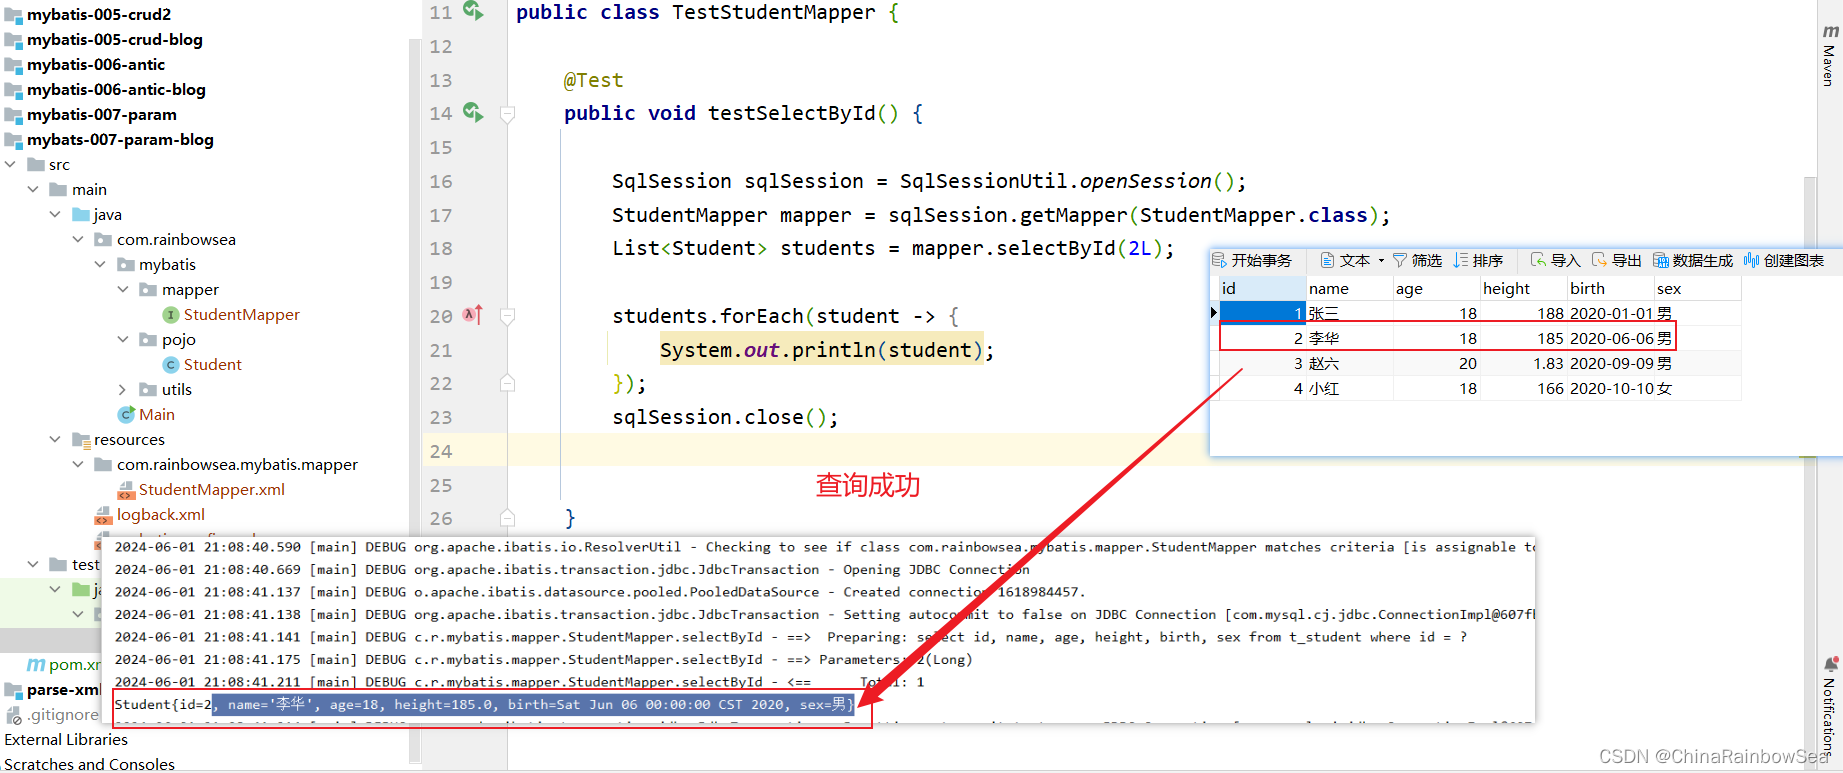Click the 赵六 name cell

click(x=1350, y=363)
